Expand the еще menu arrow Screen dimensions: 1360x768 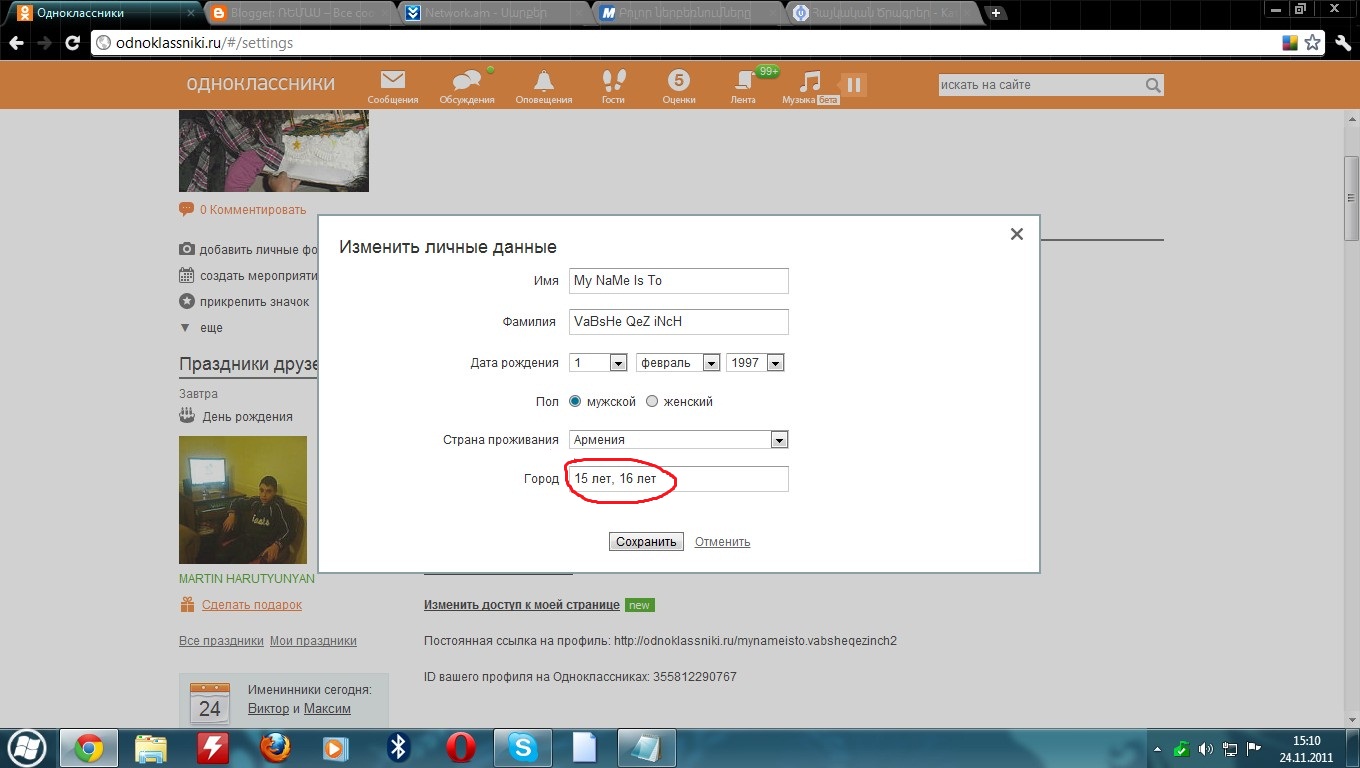[x=184, y=328]
